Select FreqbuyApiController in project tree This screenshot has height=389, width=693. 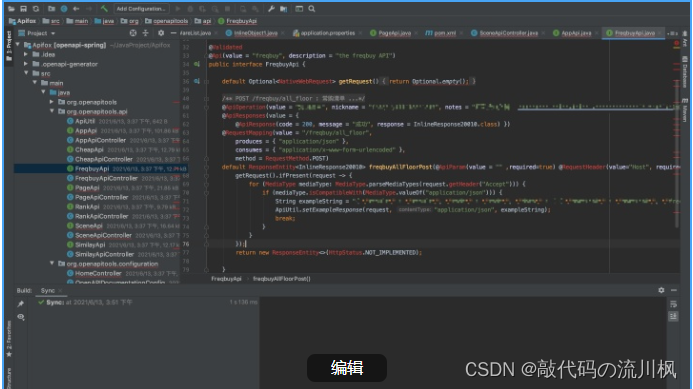pos(106,178)
